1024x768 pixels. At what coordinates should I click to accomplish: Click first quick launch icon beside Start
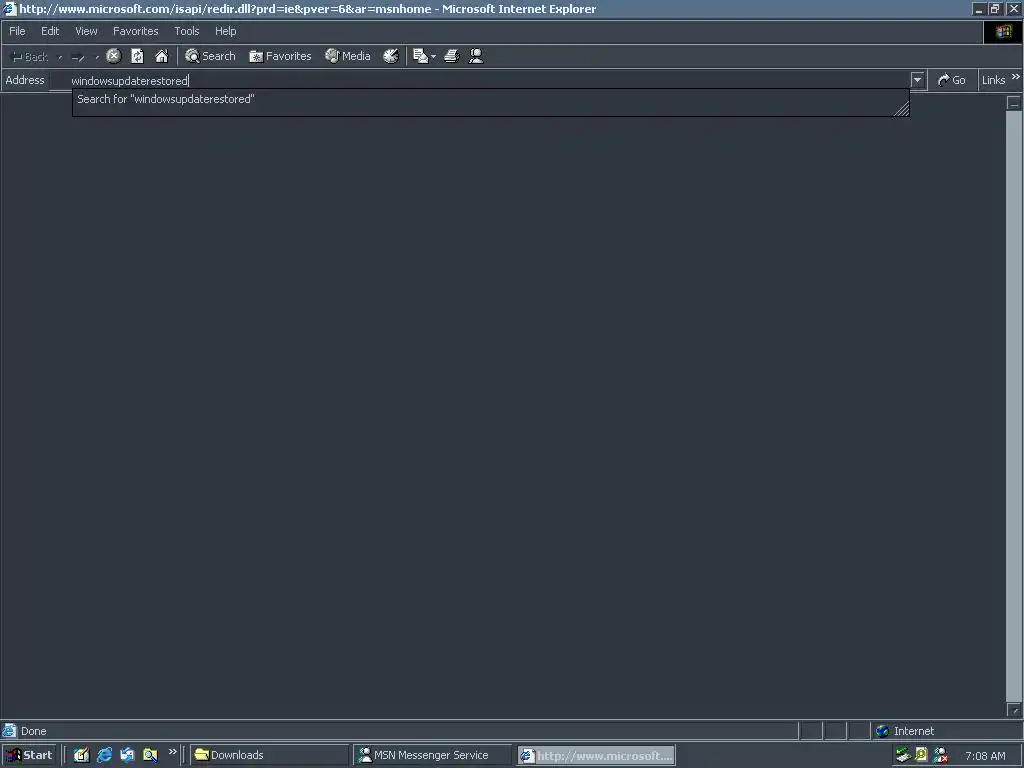[81, 755]
